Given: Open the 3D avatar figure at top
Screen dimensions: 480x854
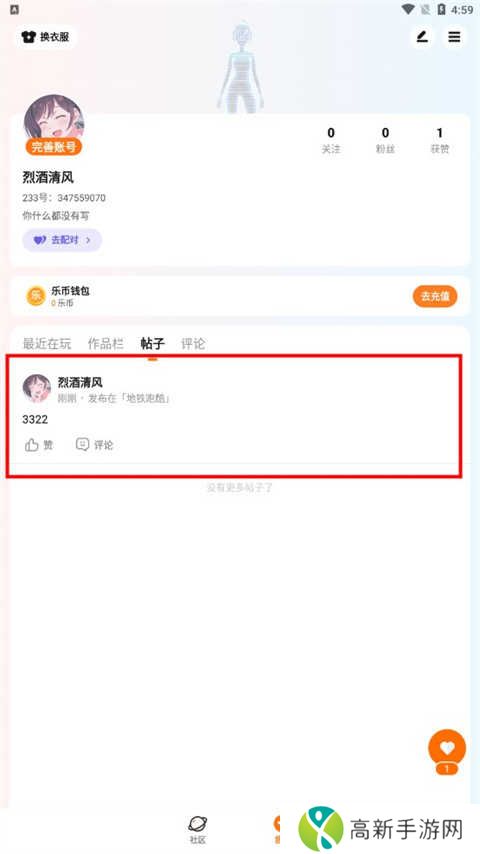Looking at the screenshot, I should click(x=240, y=68).
